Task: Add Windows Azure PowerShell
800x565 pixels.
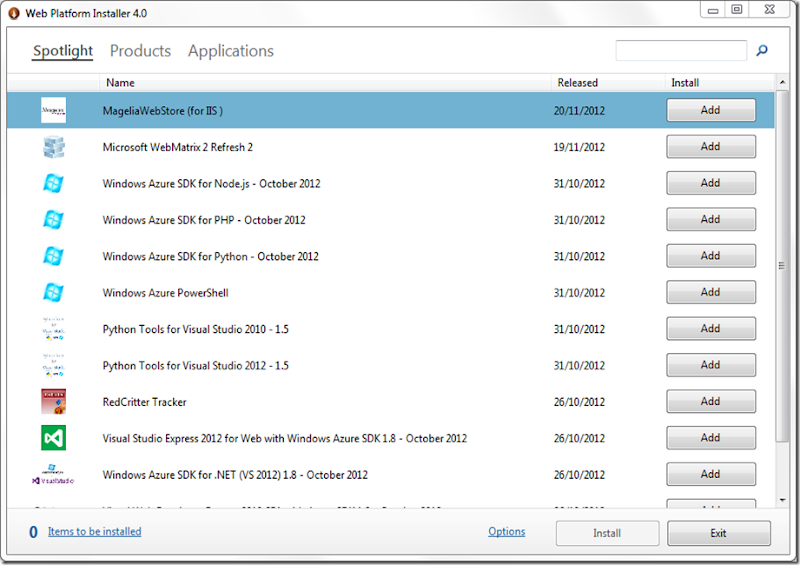Action: click(x=711, y=292)
